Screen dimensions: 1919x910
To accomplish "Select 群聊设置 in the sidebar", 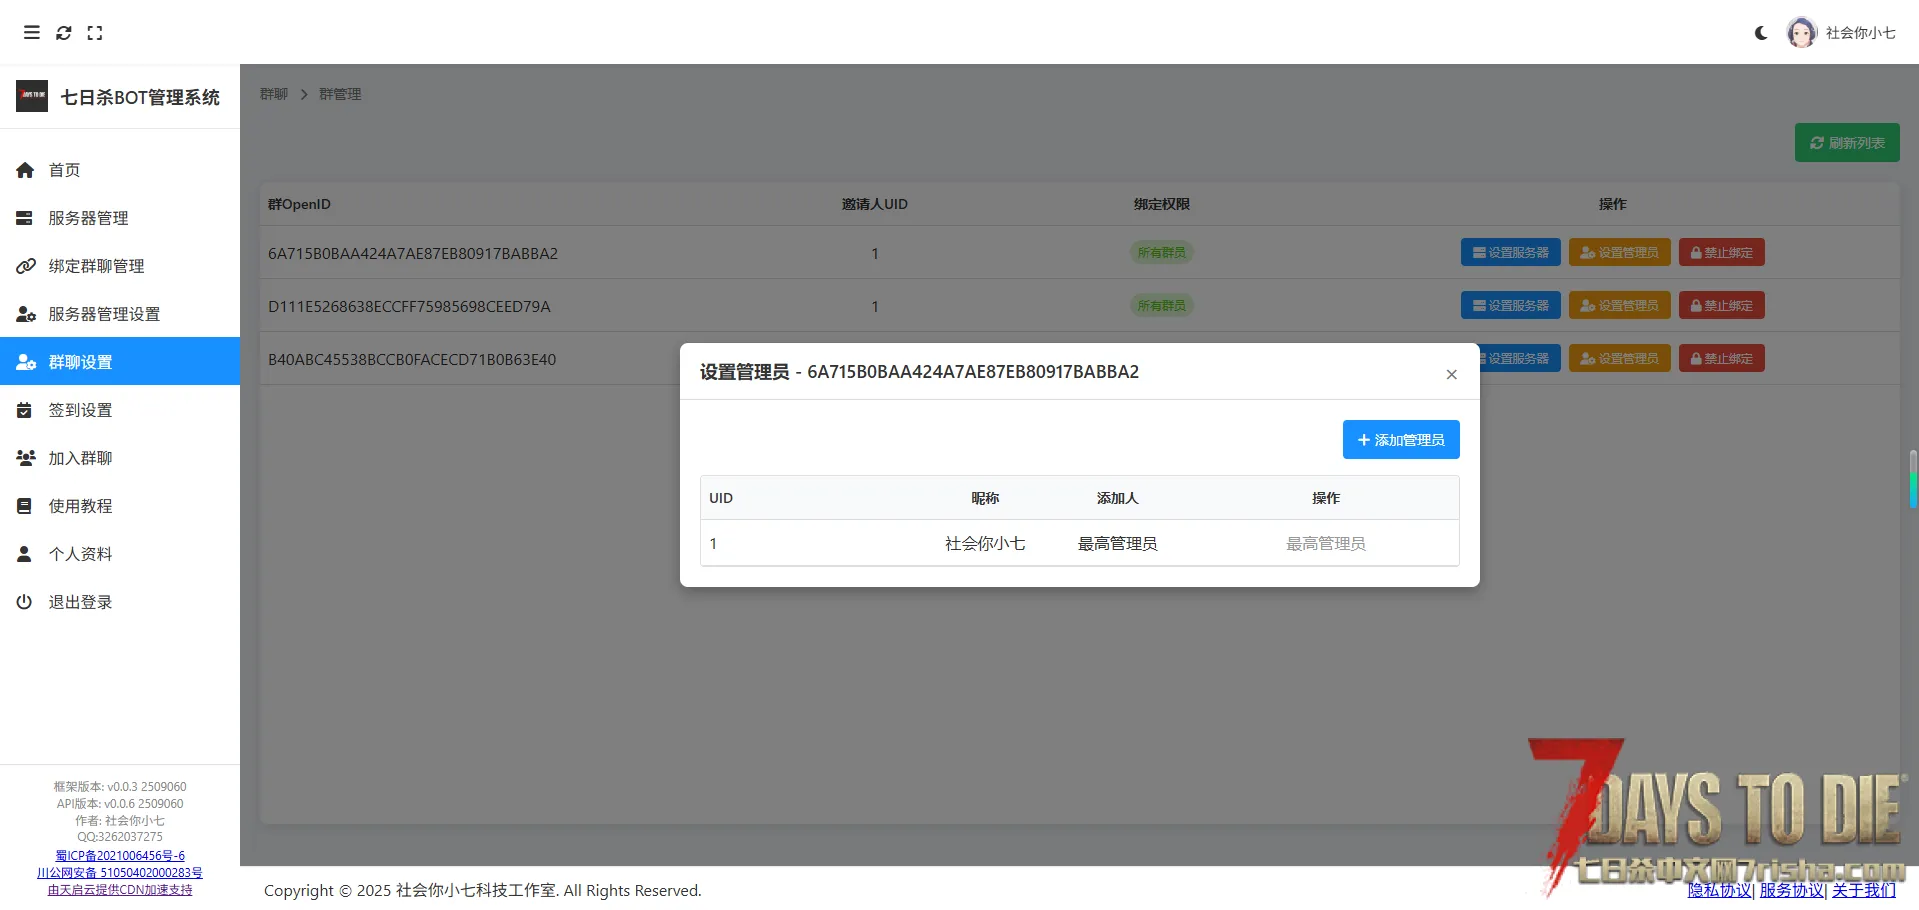I will [x=120, y=361].
